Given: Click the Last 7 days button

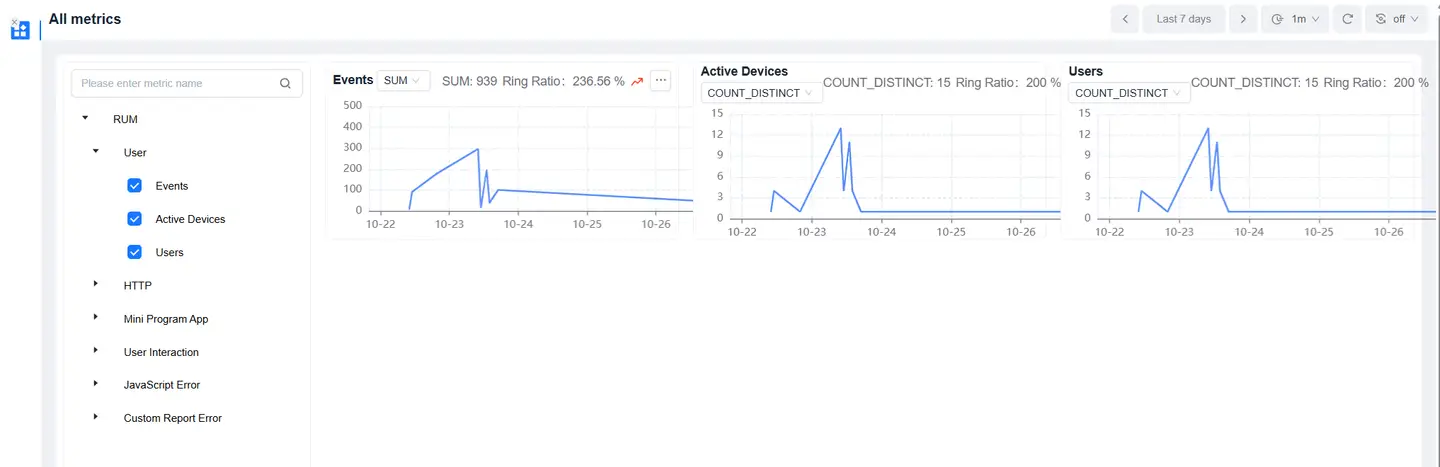Looking at the screenshot, I should pos(1183,19).
